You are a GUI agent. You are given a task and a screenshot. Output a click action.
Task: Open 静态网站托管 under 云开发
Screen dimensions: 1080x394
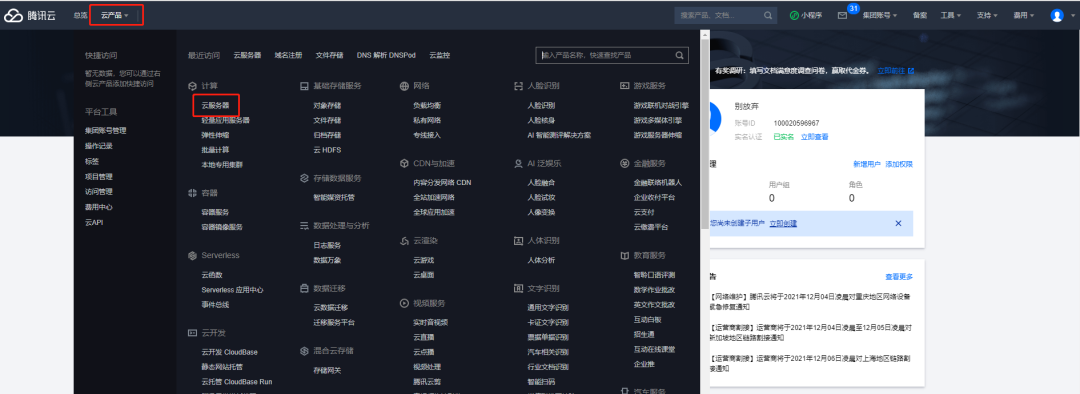[222, 366]
